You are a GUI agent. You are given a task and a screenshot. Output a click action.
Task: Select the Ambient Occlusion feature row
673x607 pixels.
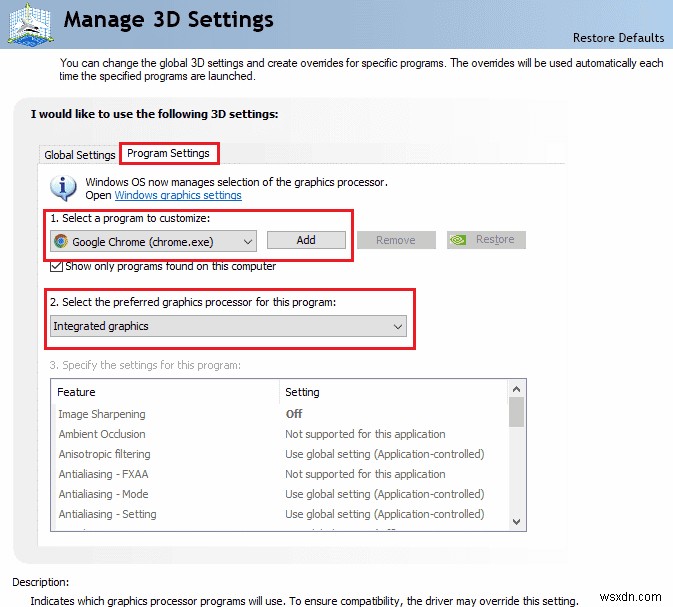(101, 434)
